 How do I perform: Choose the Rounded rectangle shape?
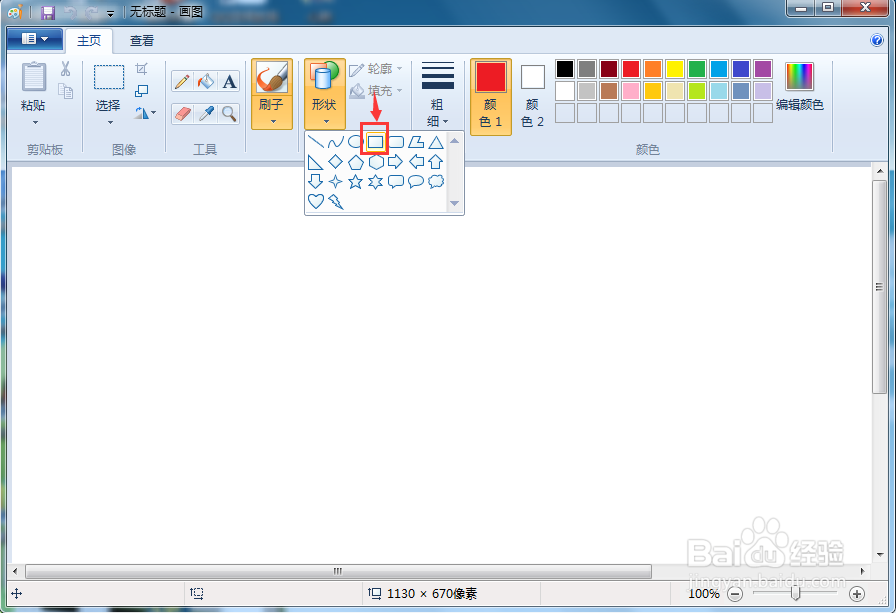tap(397, 142)
